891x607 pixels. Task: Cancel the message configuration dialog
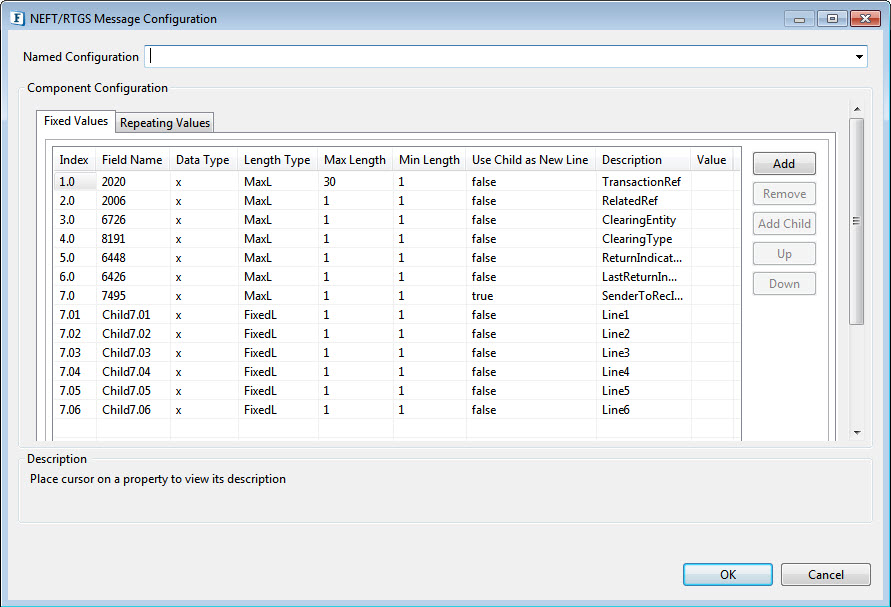(826, 575)
